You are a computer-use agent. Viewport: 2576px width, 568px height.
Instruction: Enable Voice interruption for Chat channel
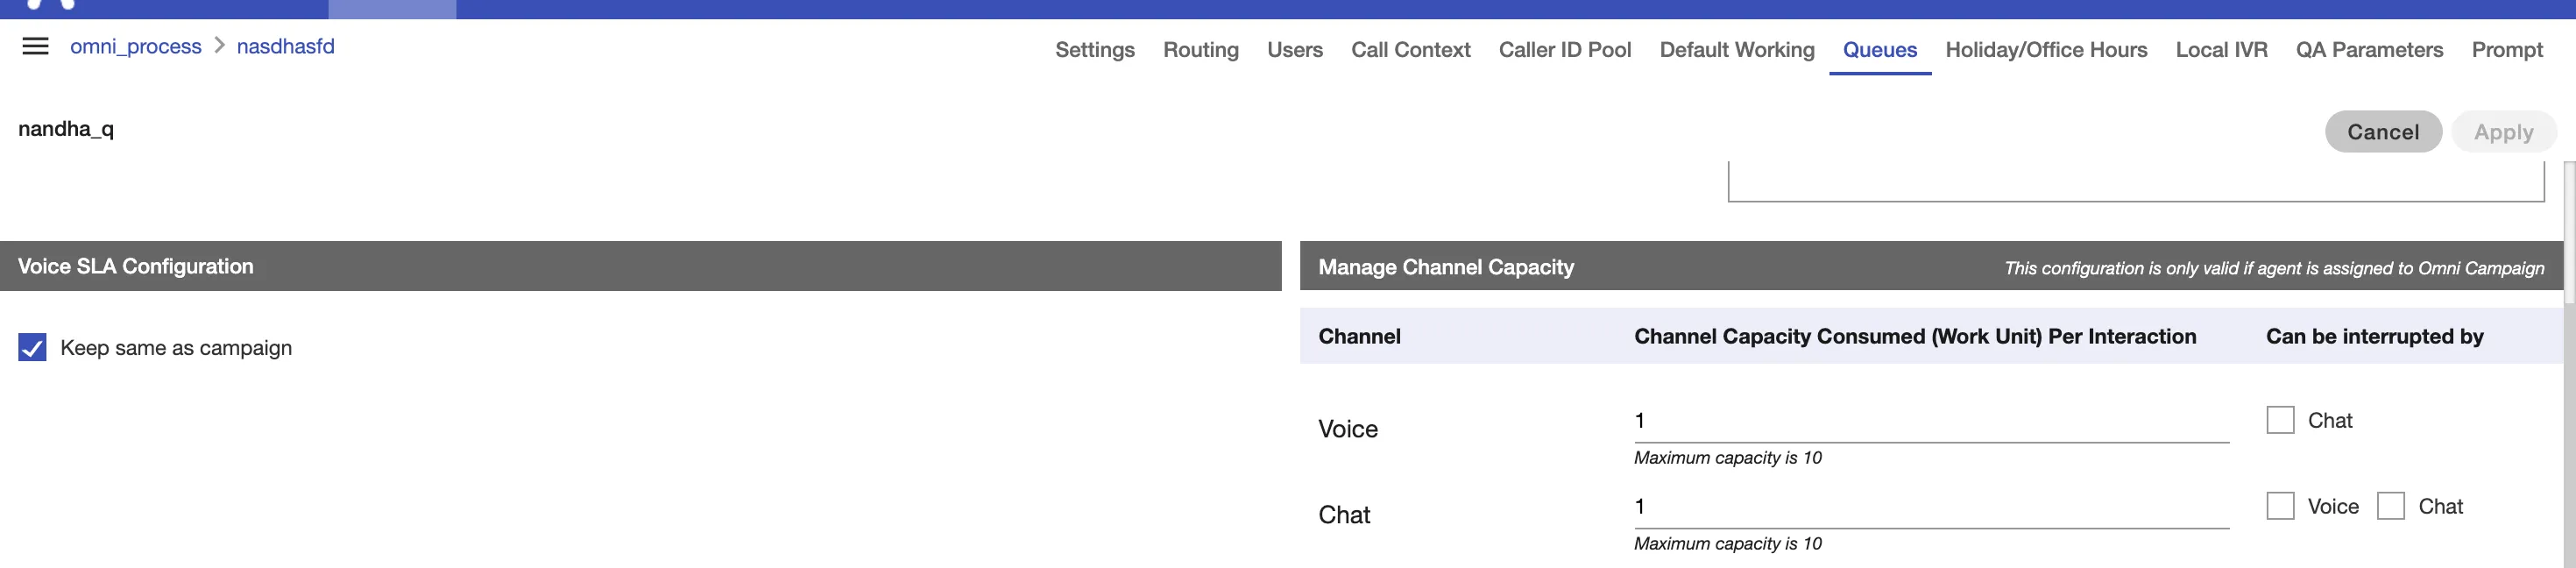(2280, 505)
